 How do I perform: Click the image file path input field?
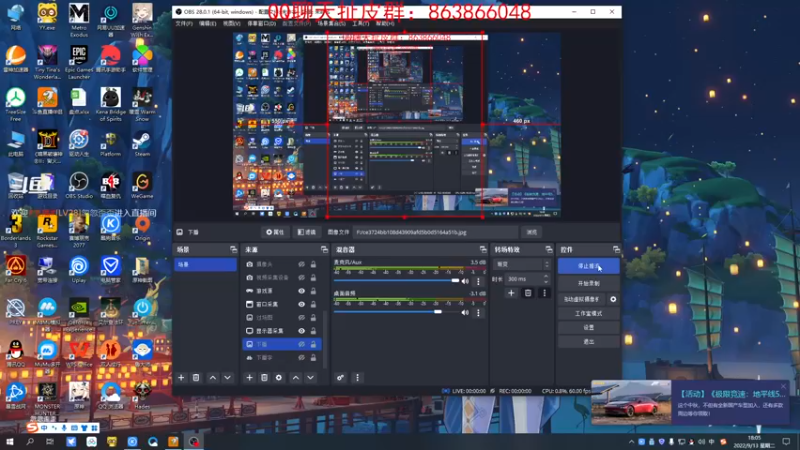[x=435, y=232]
